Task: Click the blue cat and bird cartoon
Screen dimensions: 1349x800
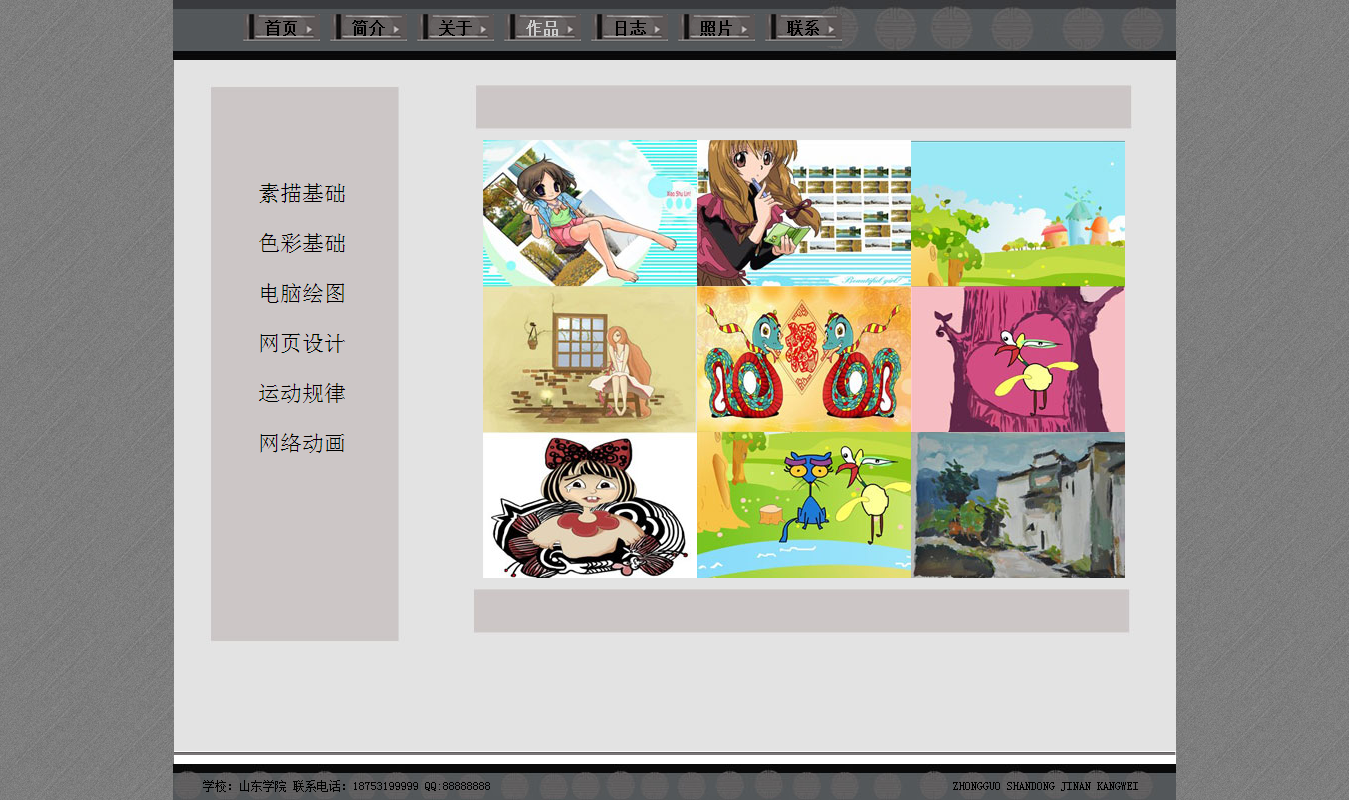Action: (804, 505)
